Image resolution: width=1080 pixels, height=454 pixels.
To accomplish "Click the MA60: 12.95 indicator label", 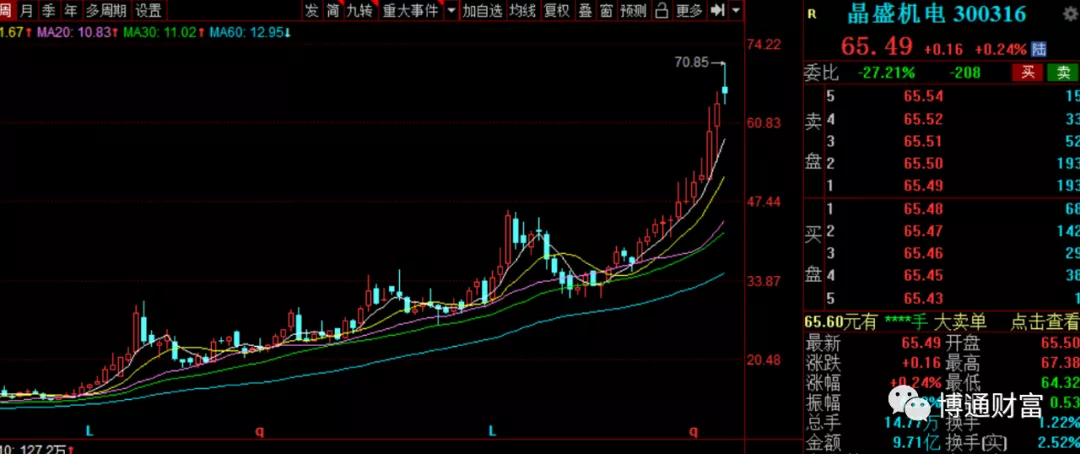I will click(x=251, y=32).
